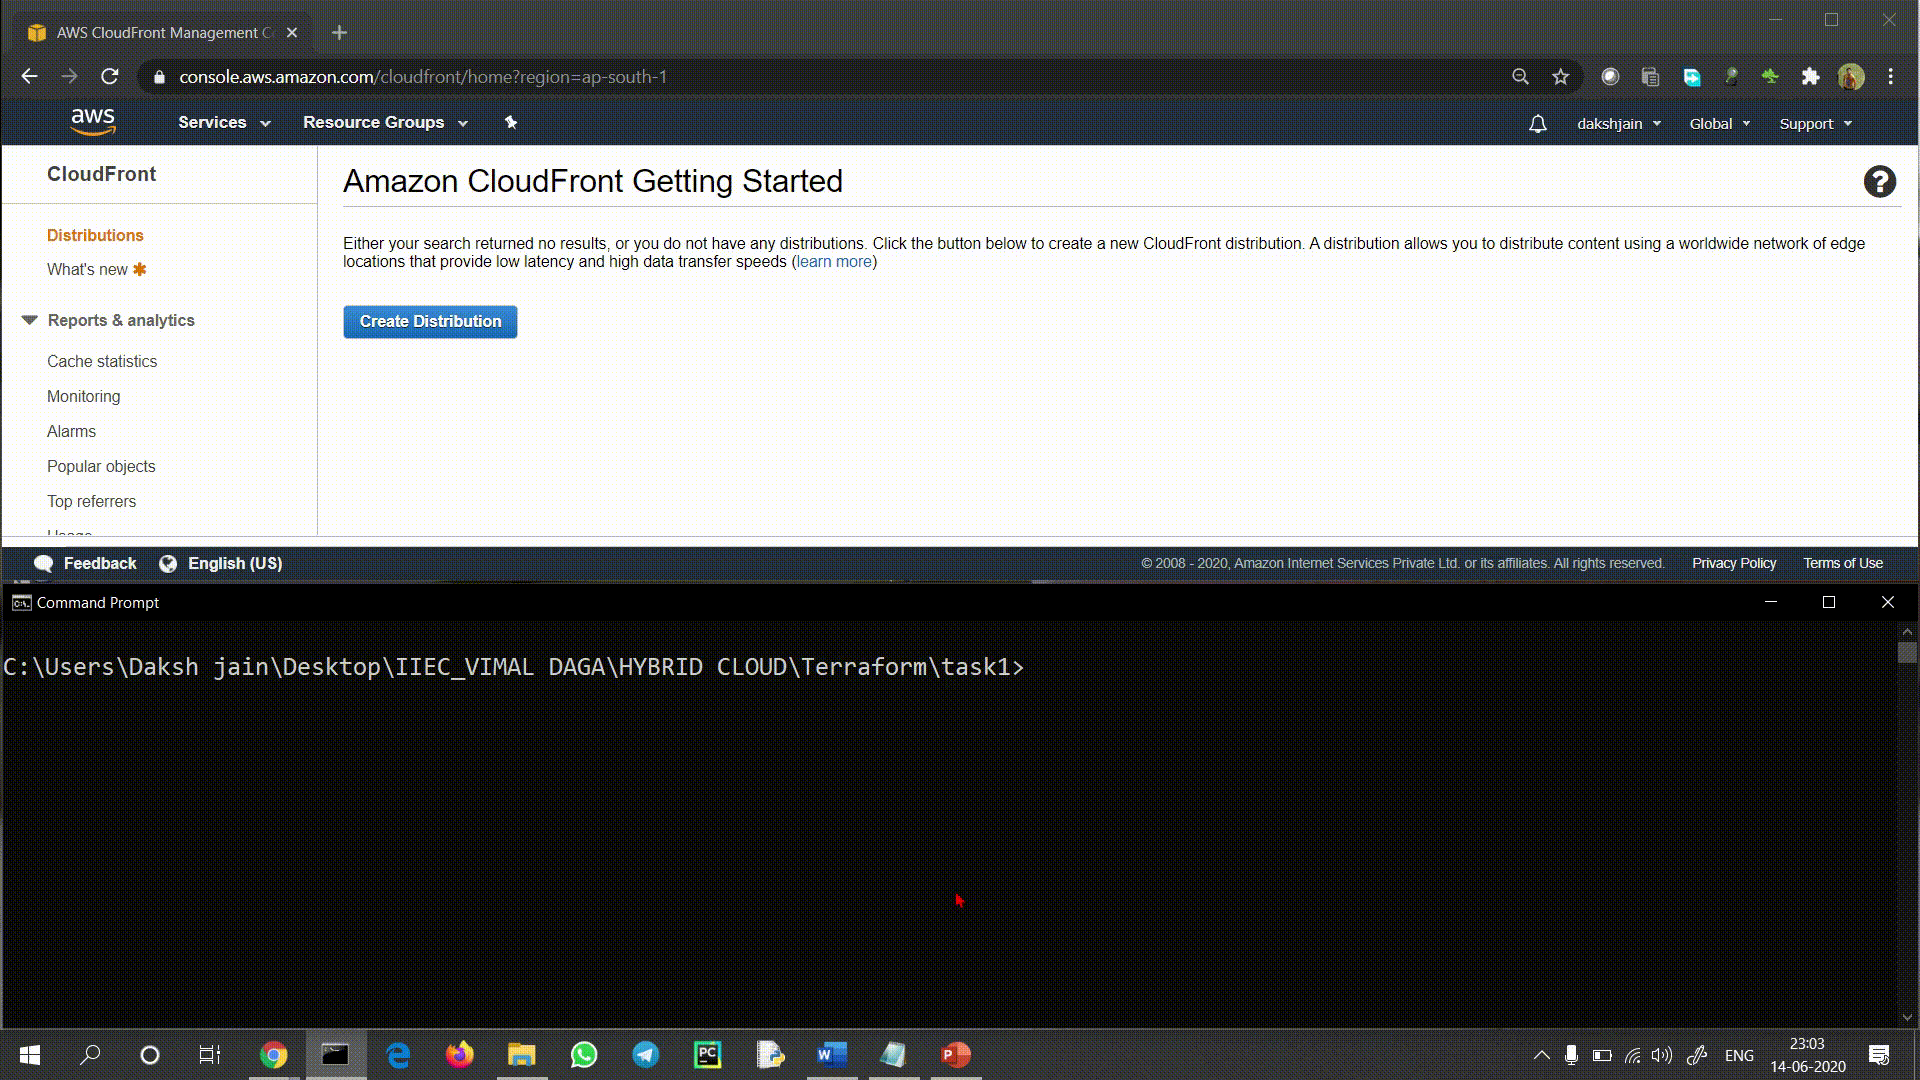Click the AWS logo in the console header

pyautogui.click(x=93, y=122)
